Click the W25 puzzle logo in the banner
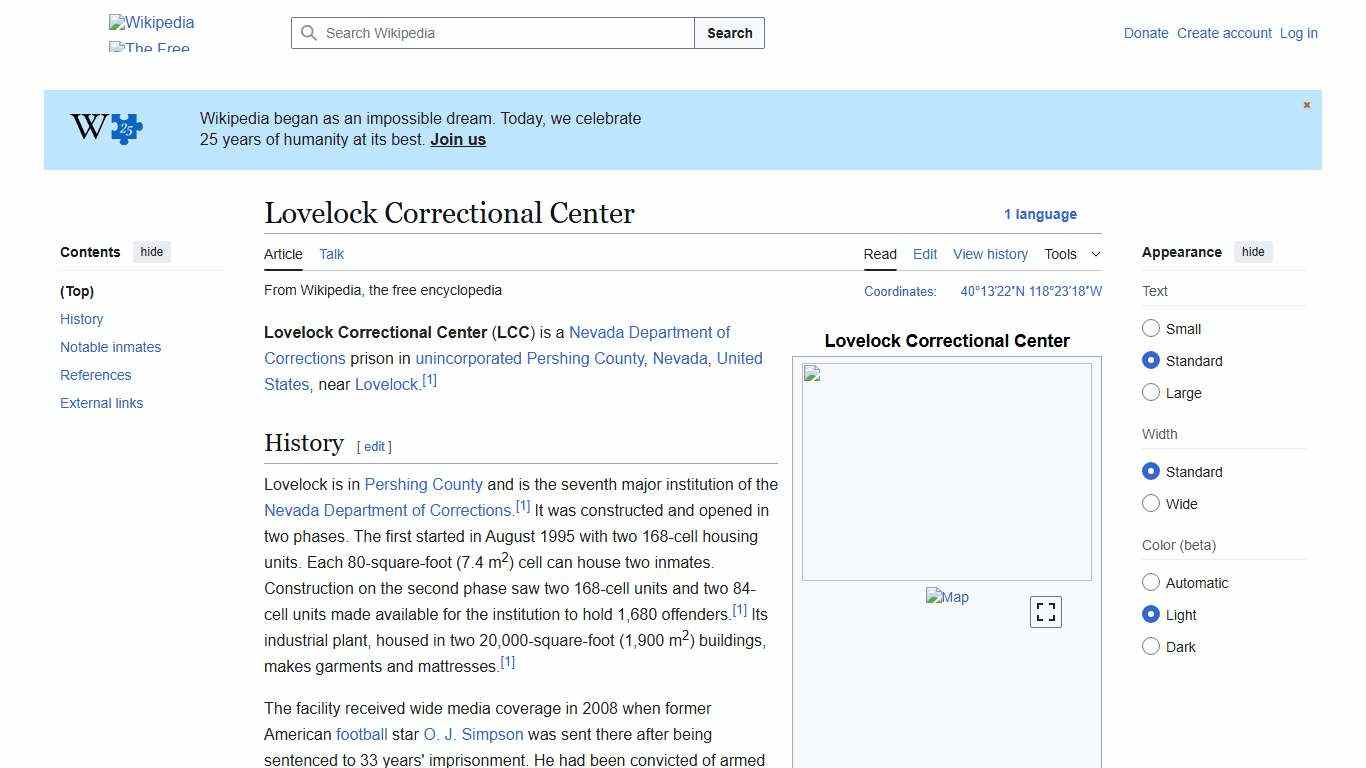Viewport: 1366px width, 768px height. pyautogui.click(x=104, y=128)
